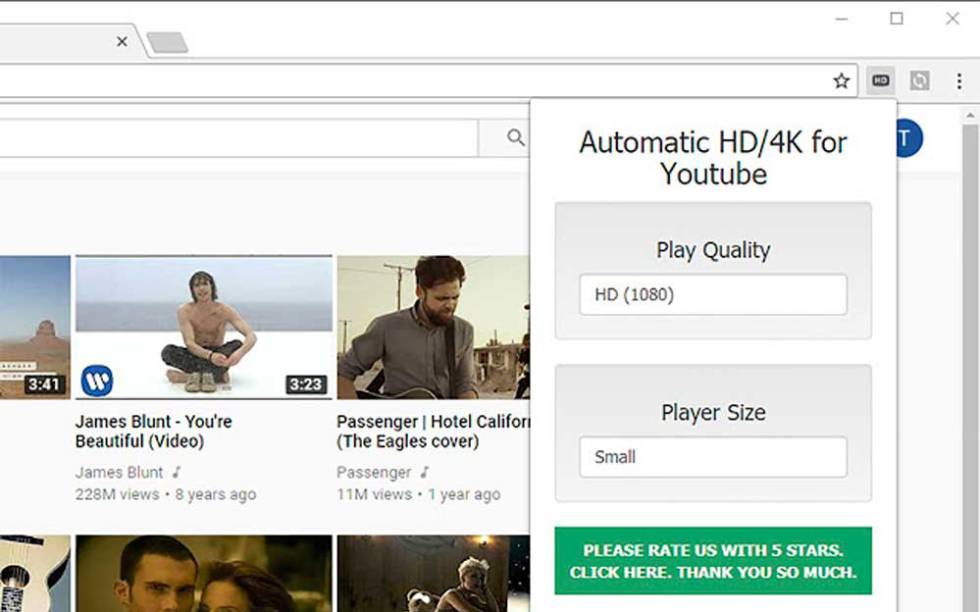Click the '228M views' text
Screen dimensions: 980x612
click(117, 494)
